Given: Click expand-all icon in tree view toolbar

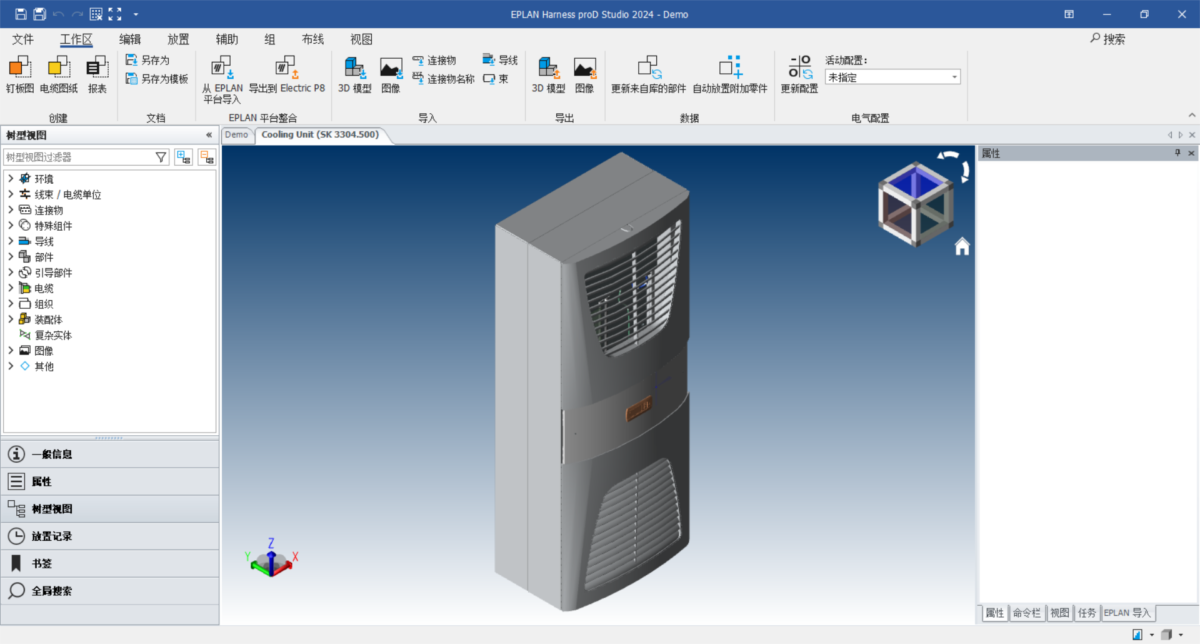Looking at the screenshot, I should 184,157.
